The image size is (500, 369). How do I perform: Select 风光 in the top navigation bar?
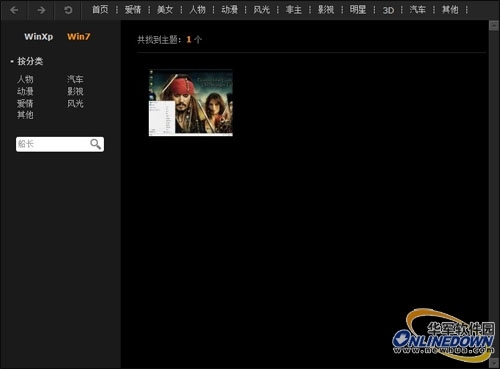pos(262,10)
